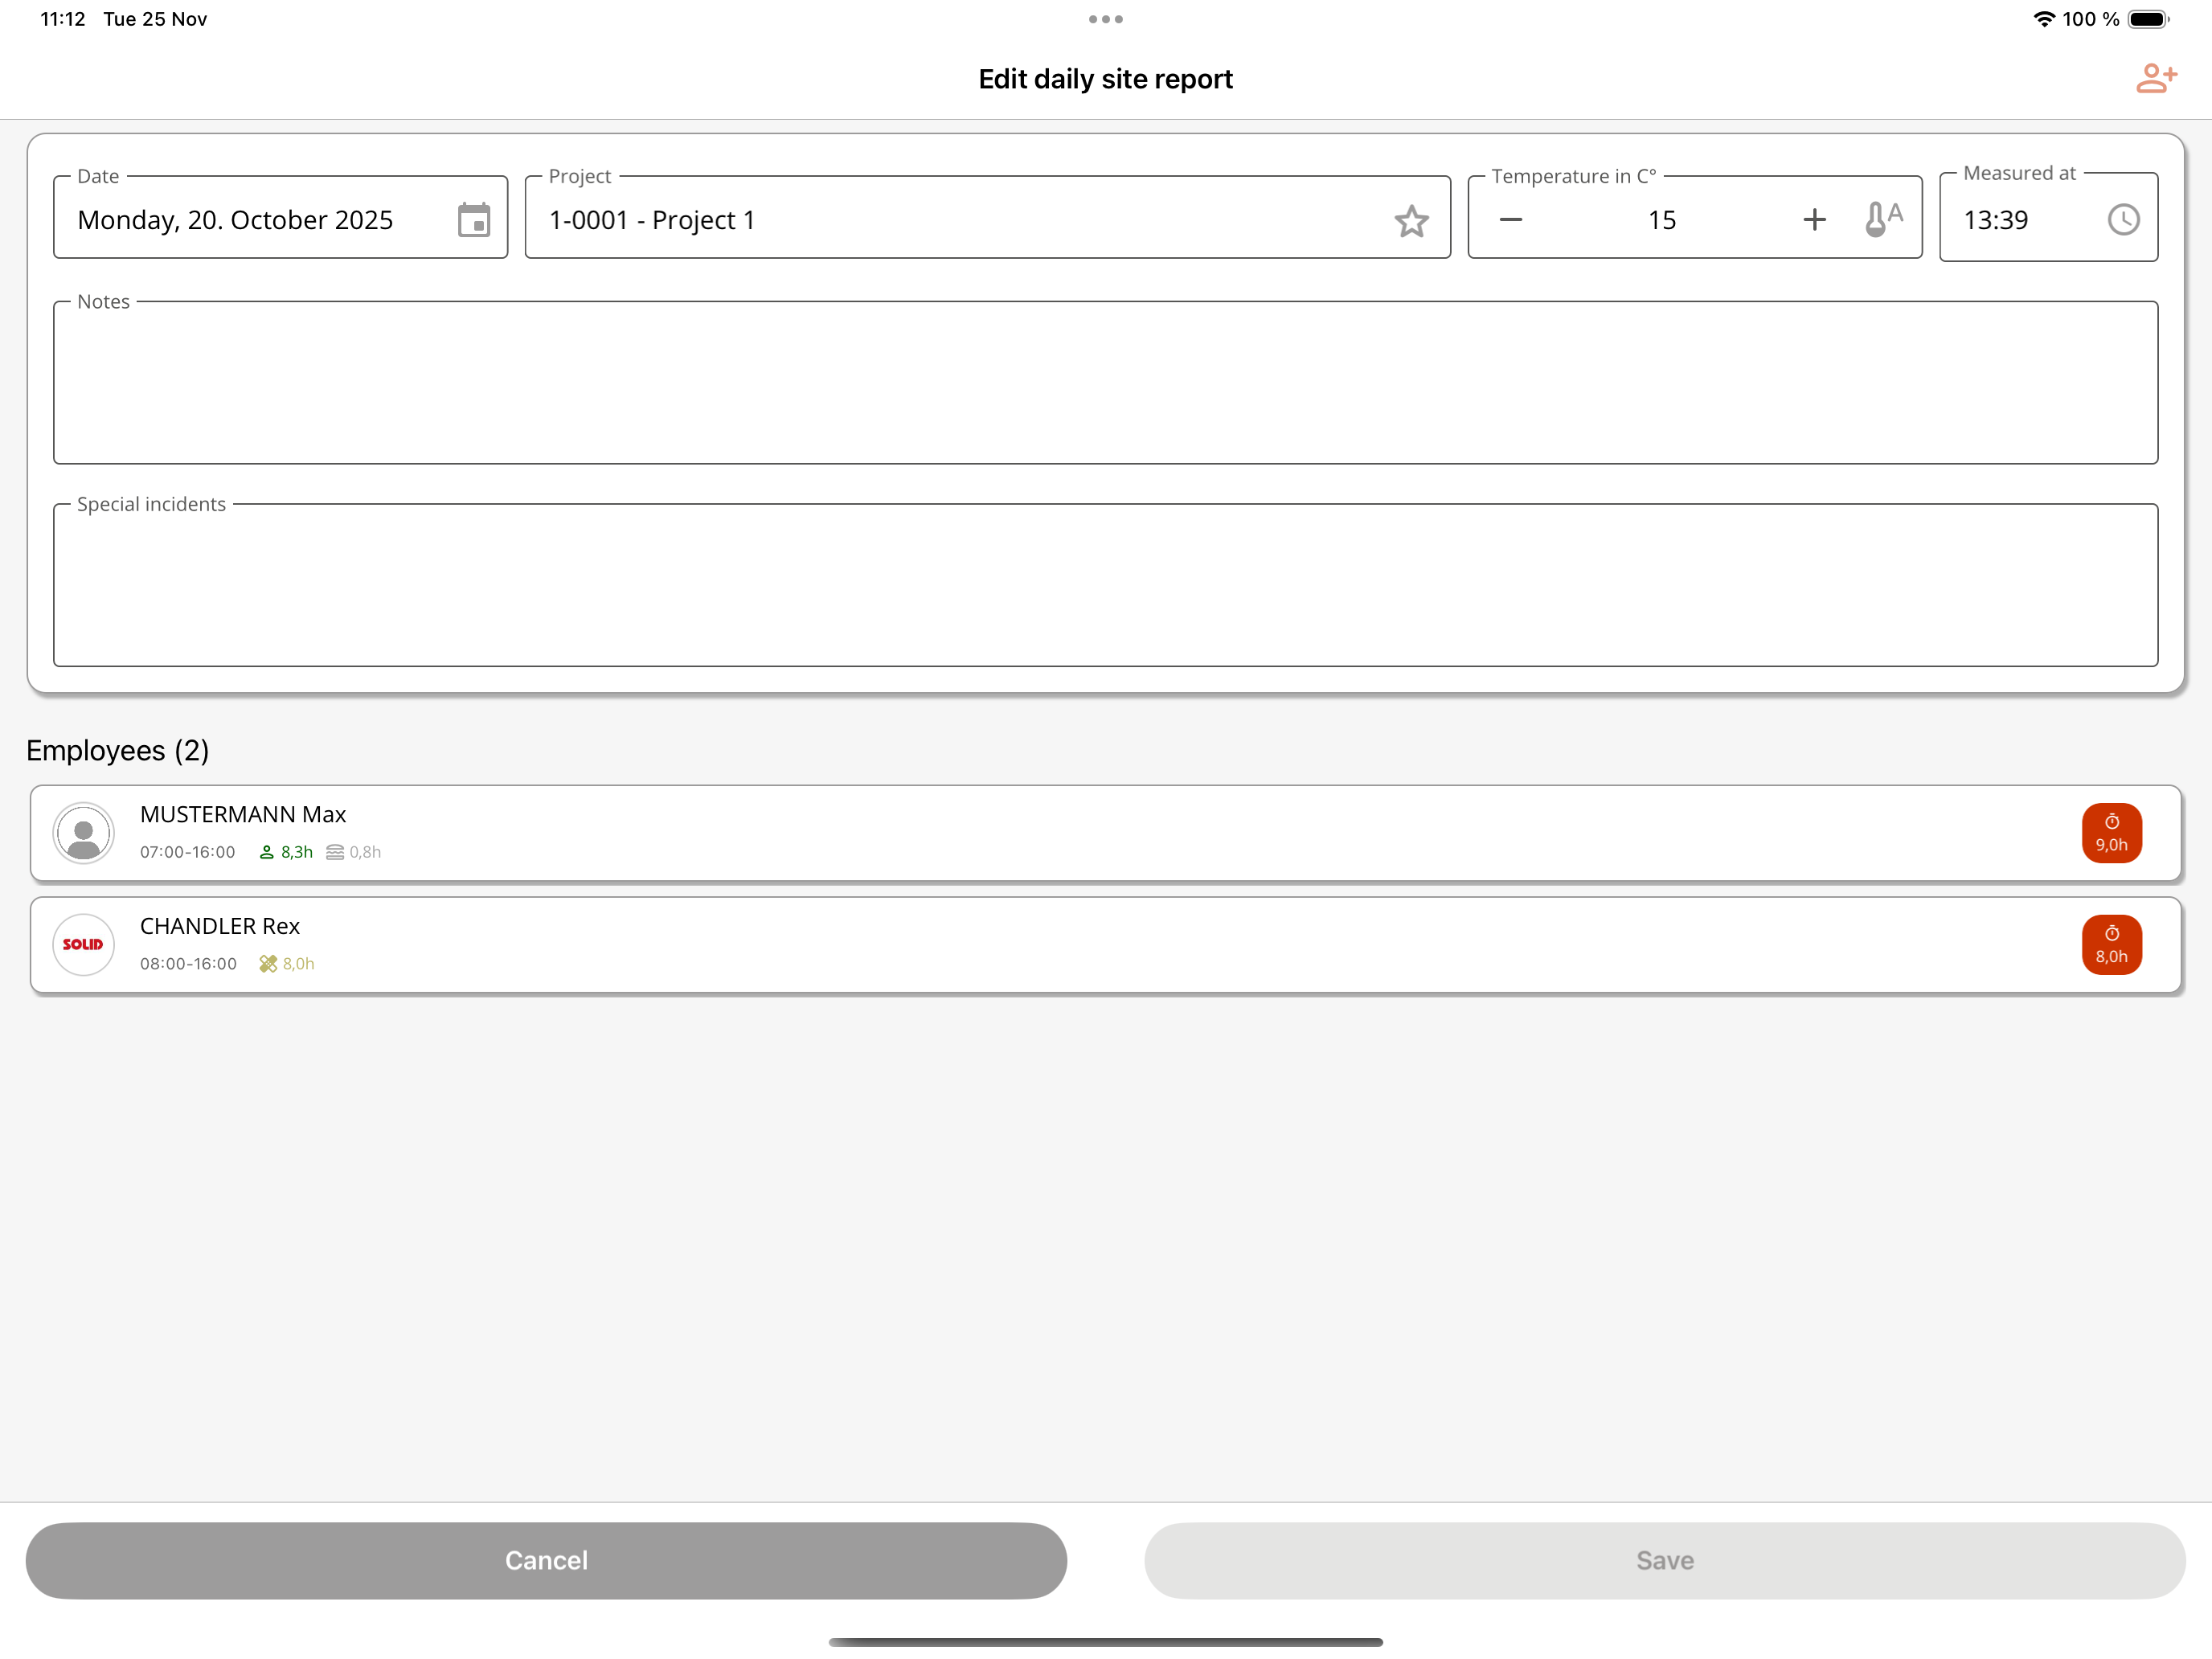Select the Date field Monday, 20. October 2025

point(280,217)
